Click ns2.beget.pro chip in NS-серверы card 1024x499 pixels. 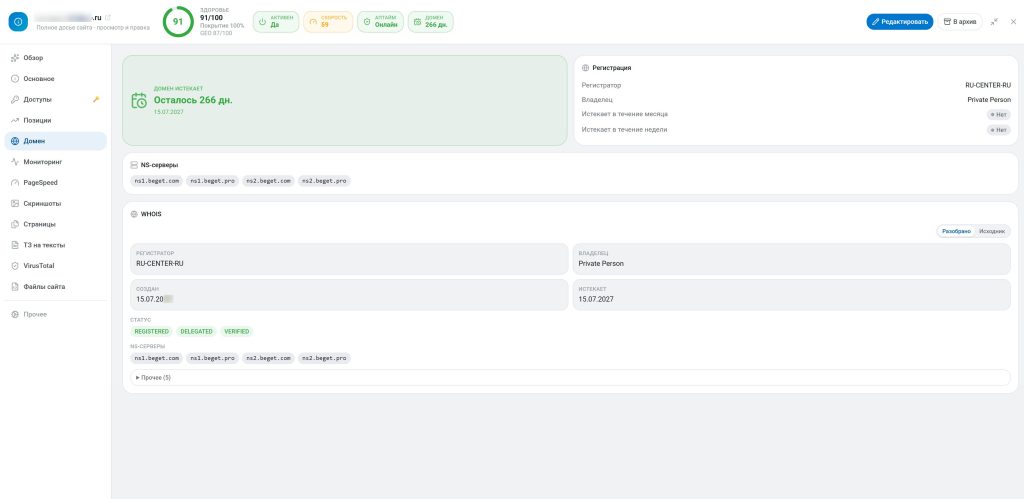click(x=325, y=181)
